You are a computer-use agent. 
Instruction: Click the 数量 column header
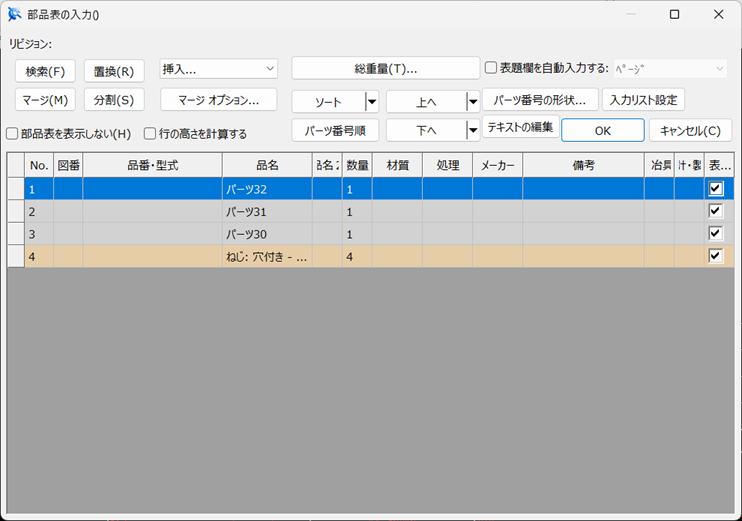[x=357, y=165]
